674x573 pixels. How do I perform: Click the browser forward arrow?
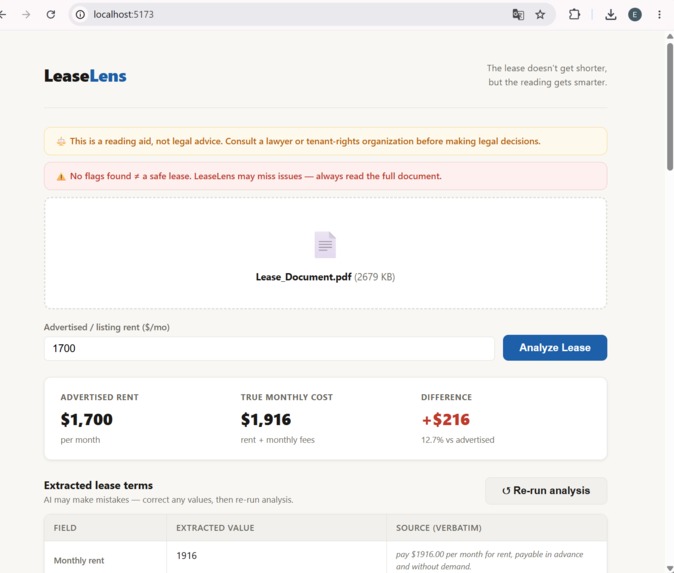26,15
